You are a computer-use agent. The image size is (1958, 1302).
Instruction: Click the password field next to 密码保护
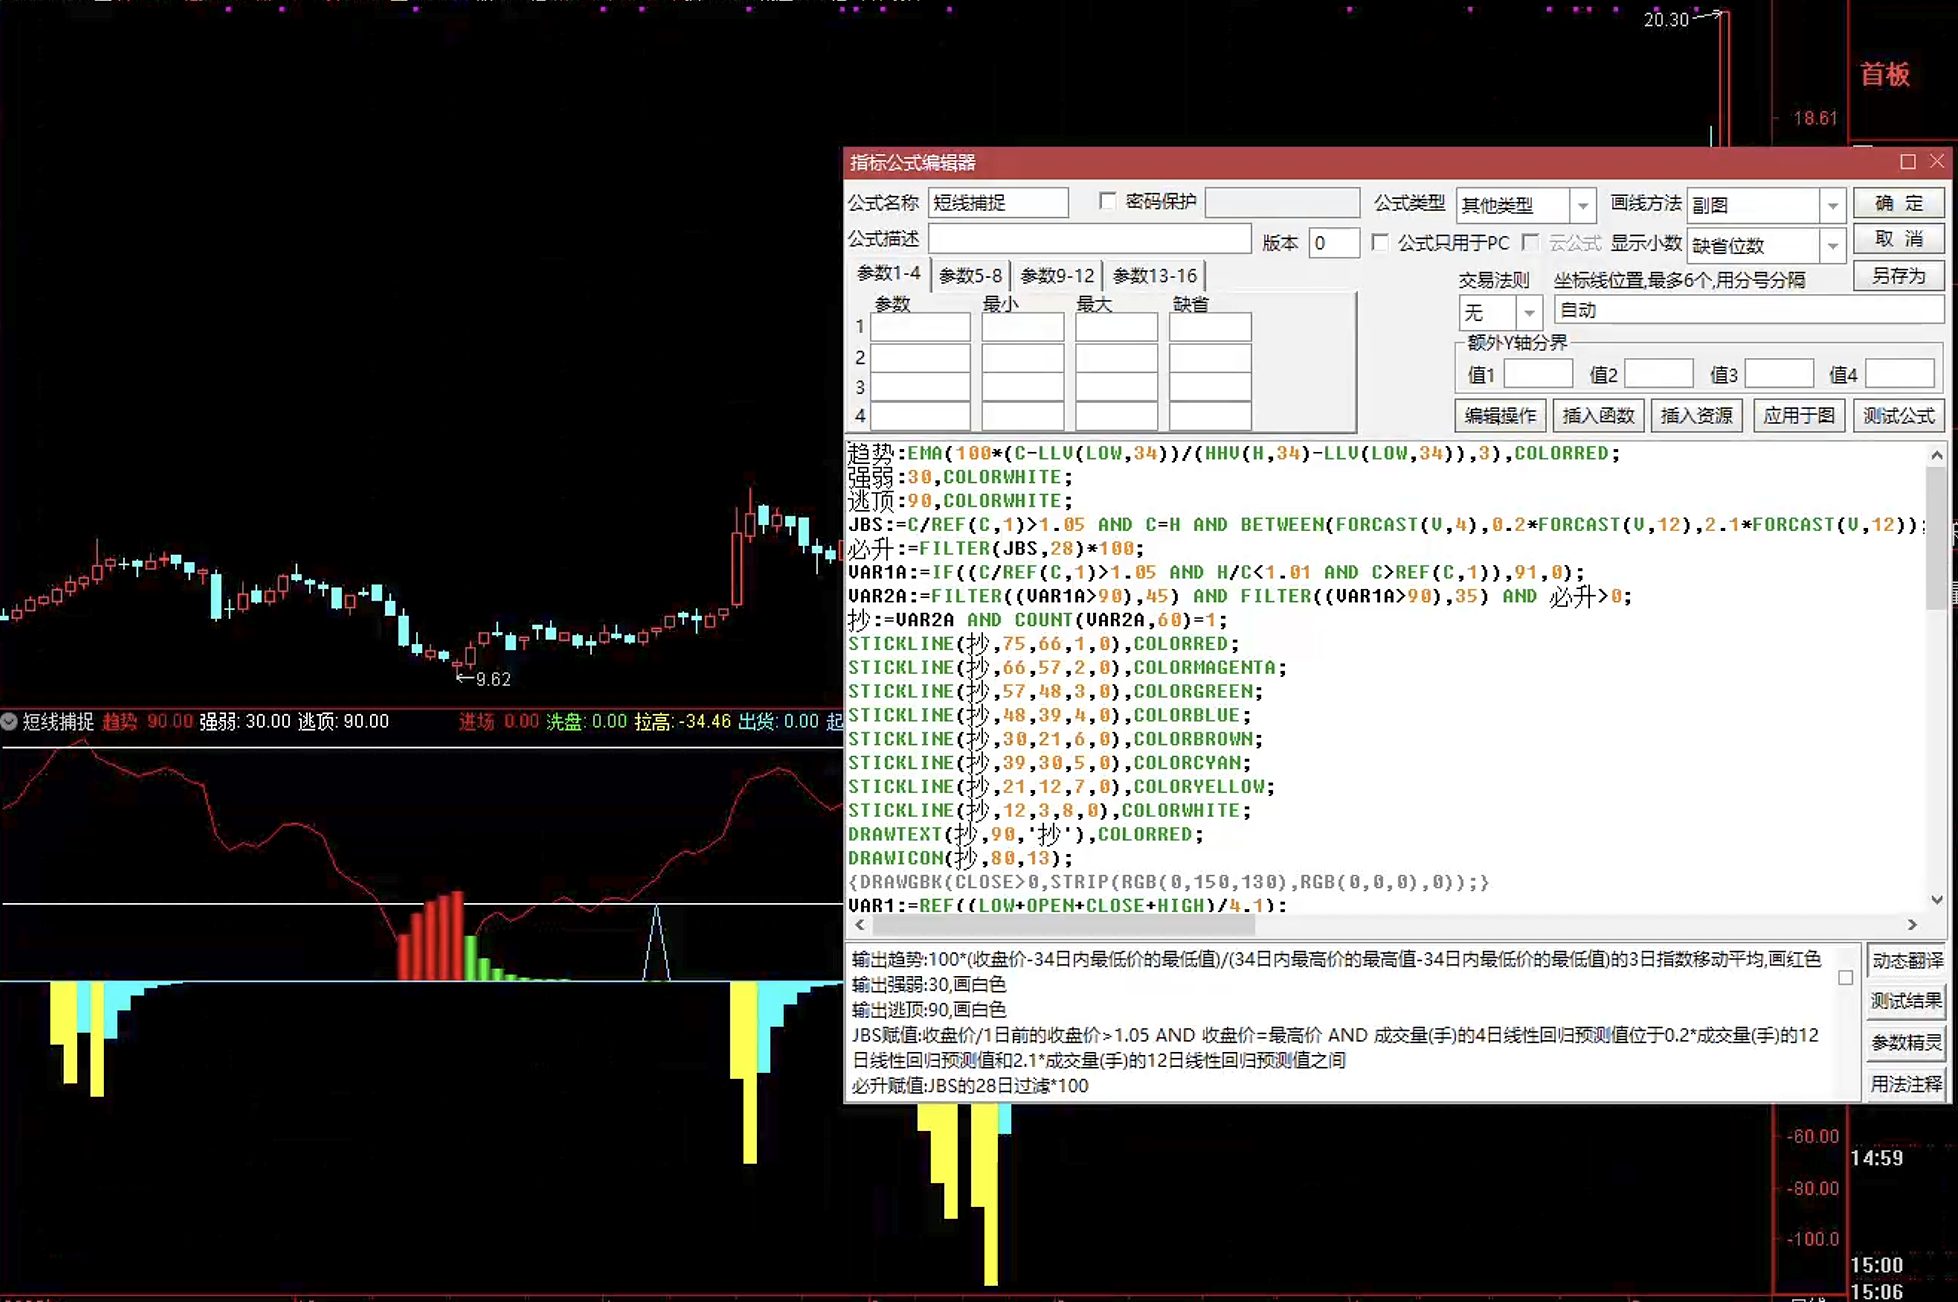tap(1282, 203)
